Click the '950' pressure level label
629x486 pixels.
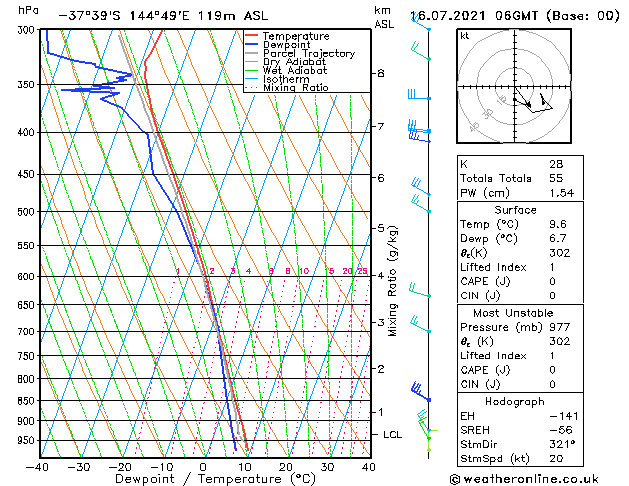pyautogui.click(x=28, y=441)
